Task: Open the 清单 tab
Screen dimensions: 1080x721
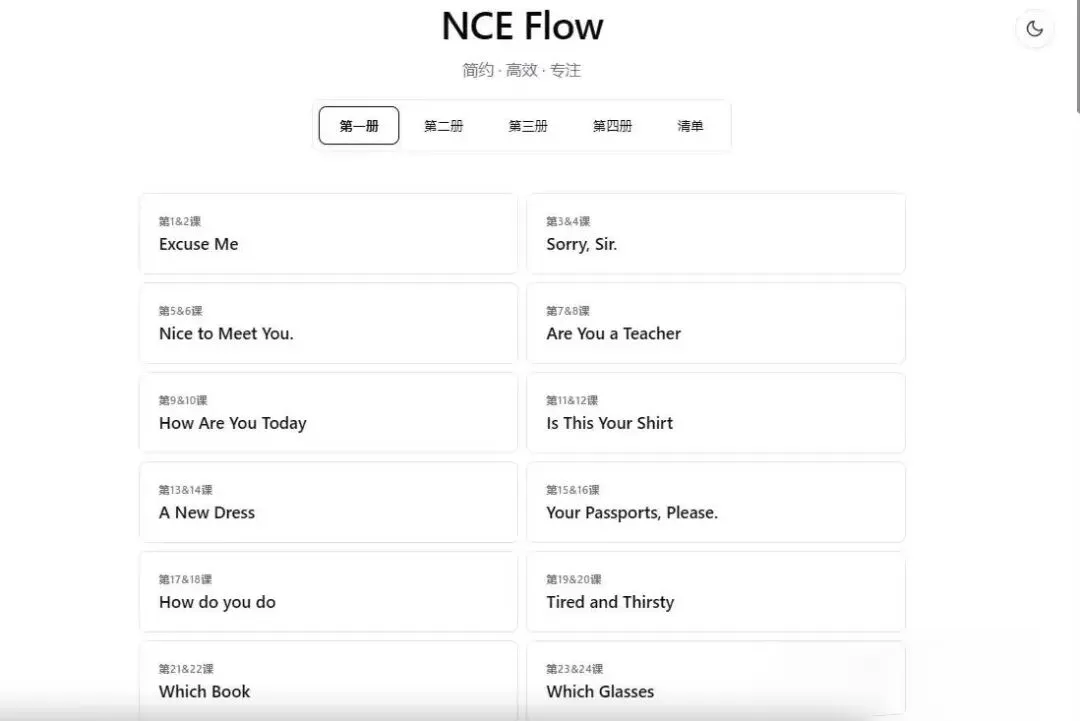Action: click(x=690, y=126)
